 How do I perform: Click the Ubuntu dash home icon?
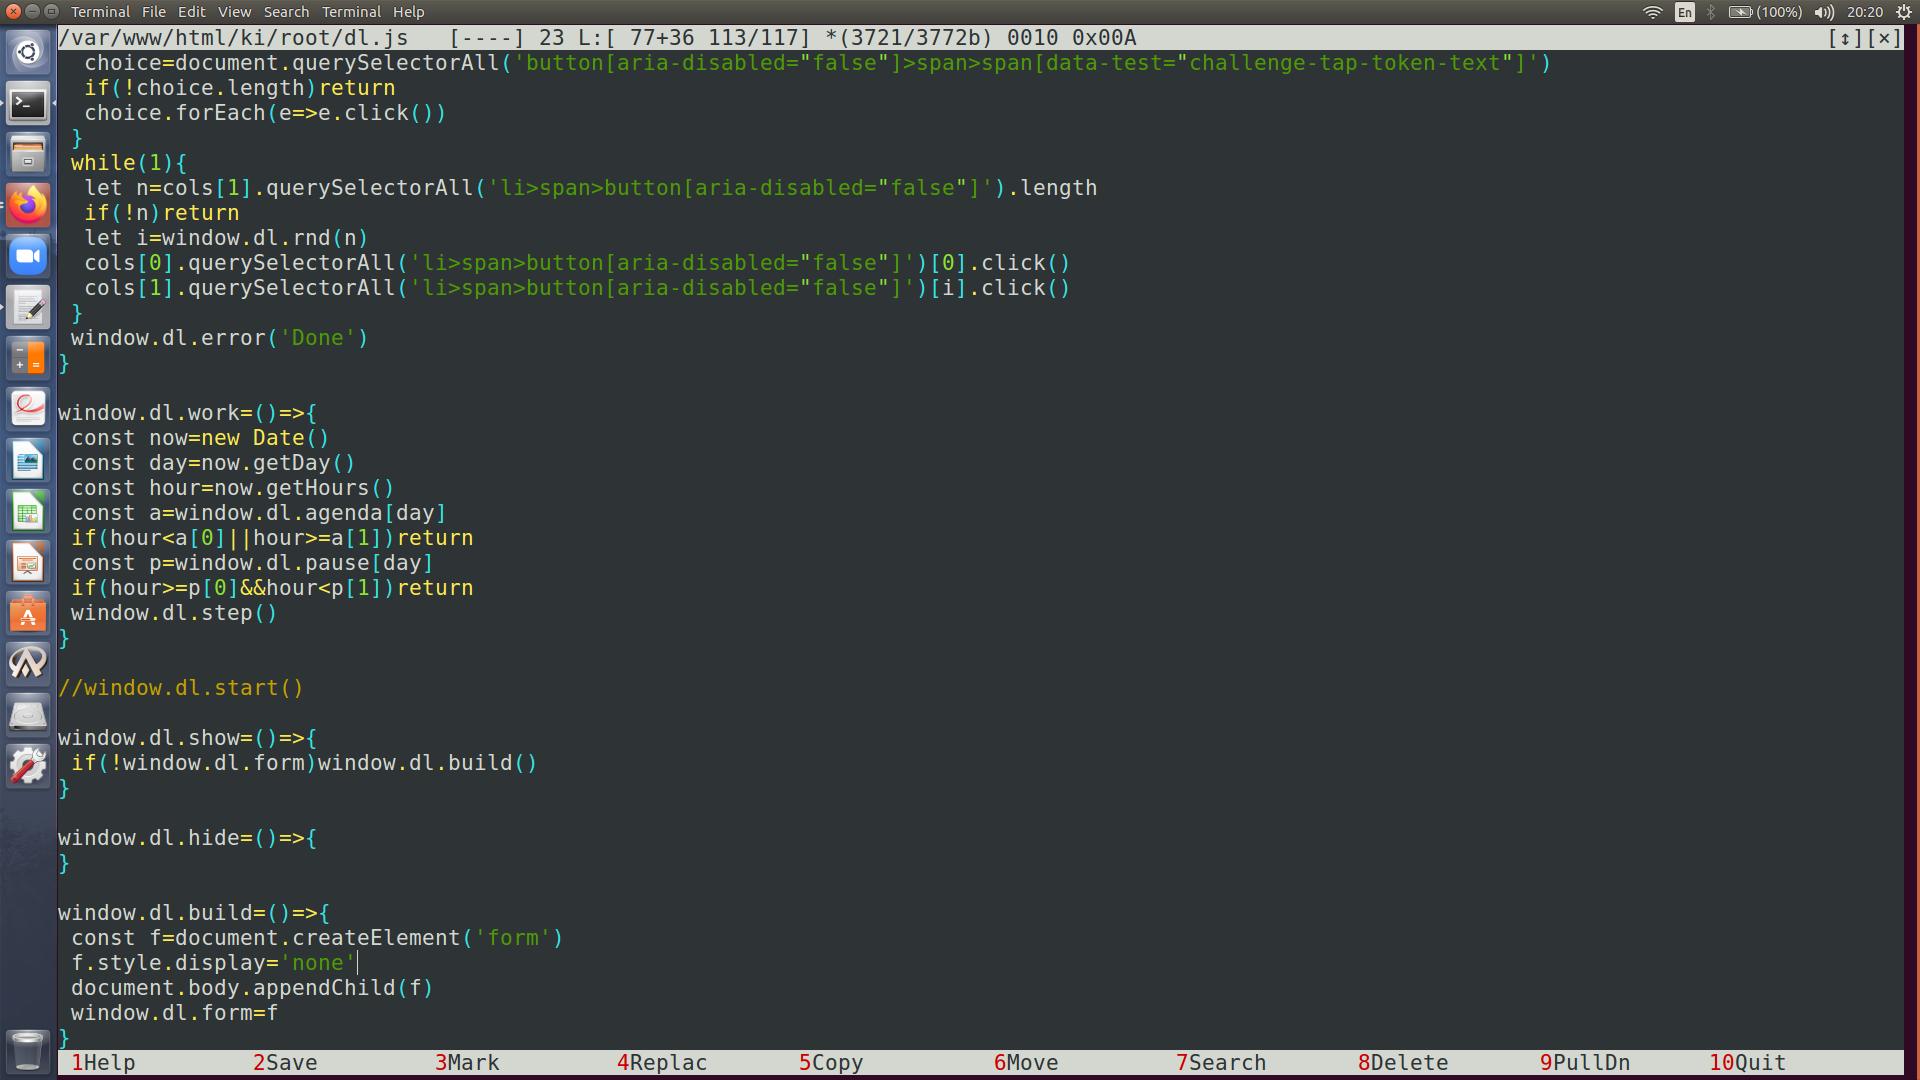click(28, 52)
